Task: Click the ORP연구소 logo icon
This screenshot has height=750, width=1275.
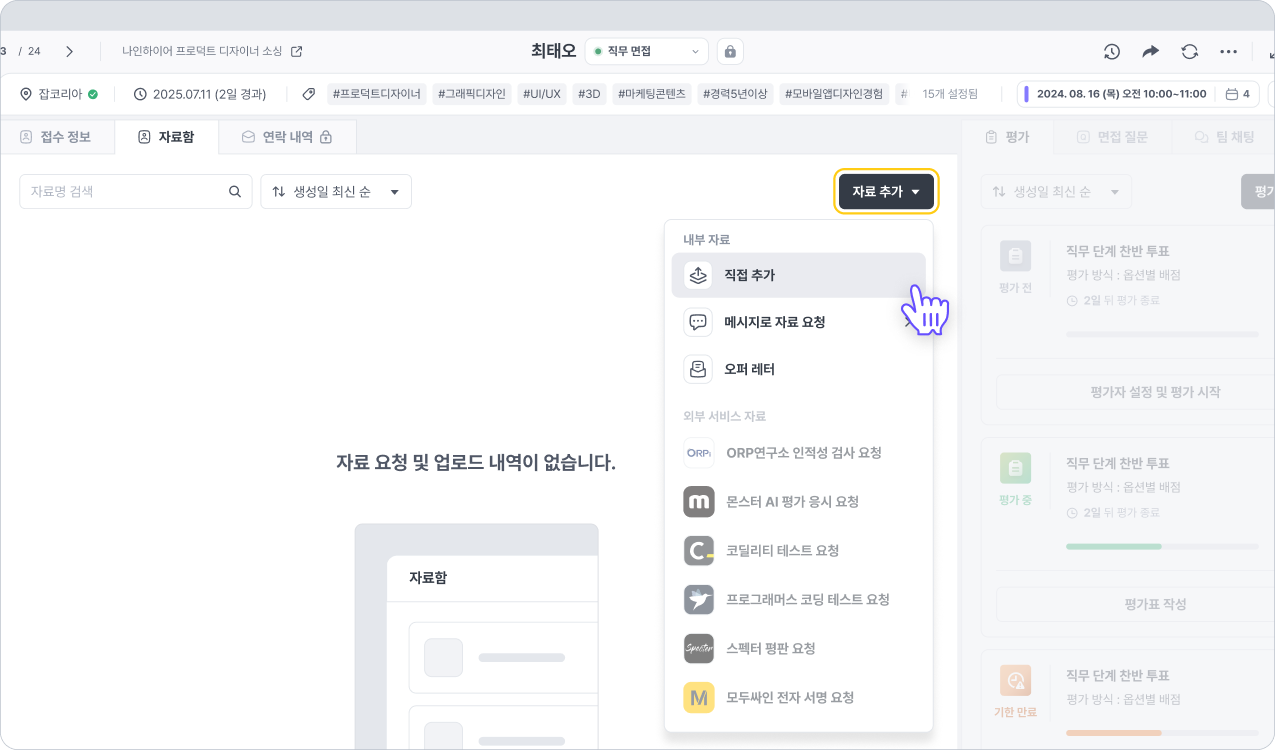Action: 699,453
